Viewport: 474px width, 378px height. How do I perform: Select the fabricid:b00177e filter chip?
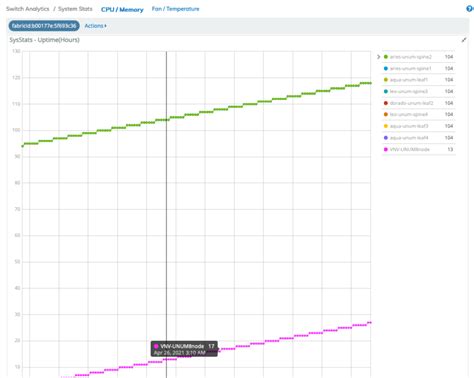point(44,26)
